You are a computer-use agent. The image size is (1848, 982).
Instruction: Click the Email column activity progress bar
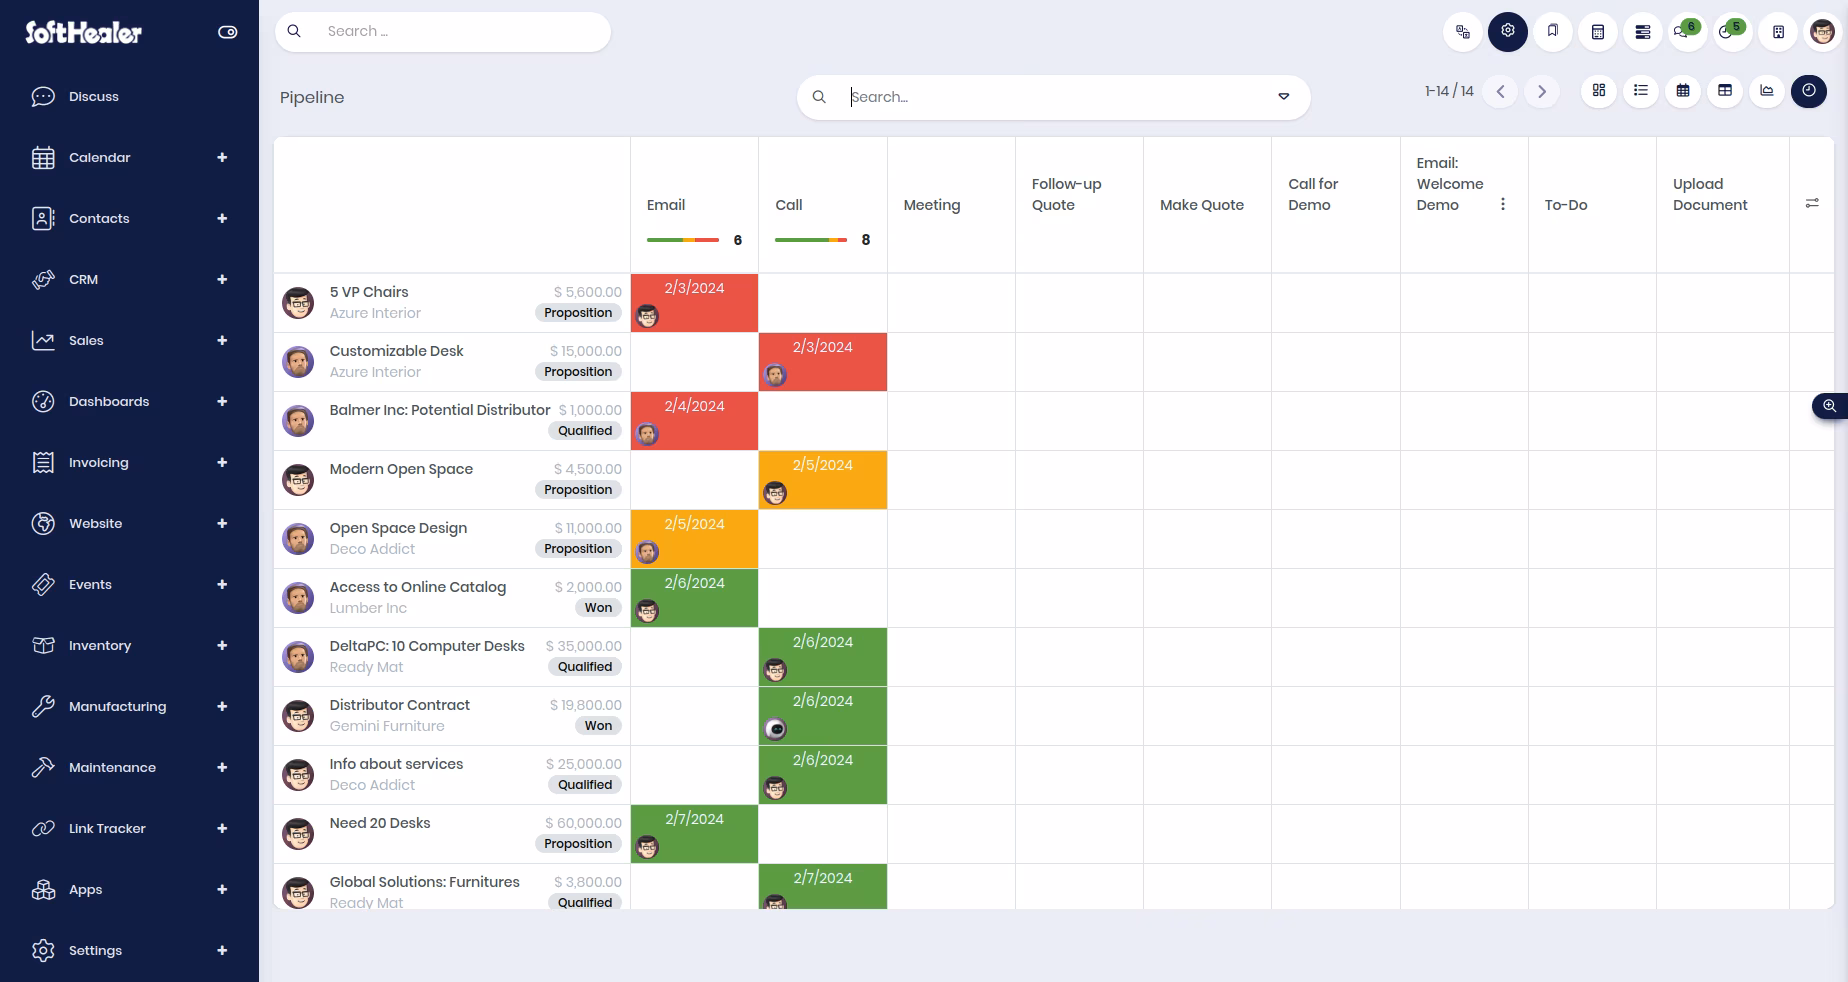(683, 240)
